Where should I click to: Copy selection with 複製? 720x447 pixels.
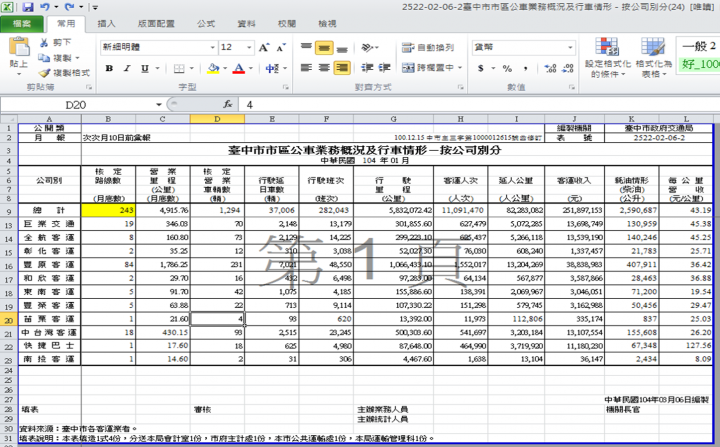[x=55, y=58]
